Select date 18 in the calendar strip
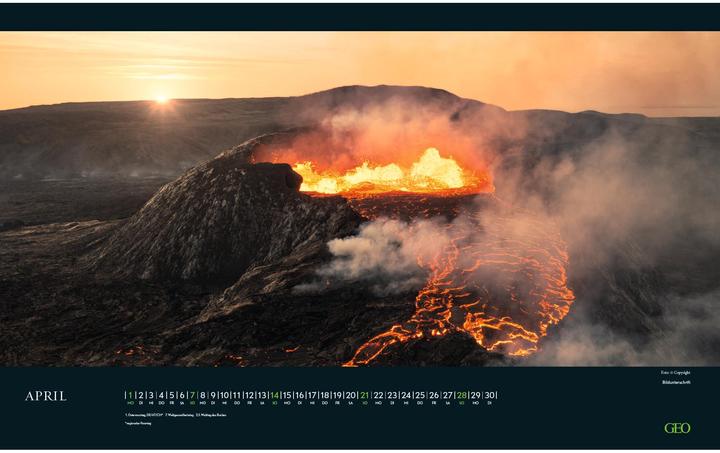Screen dimensions: 720x453 coord(325,395)
